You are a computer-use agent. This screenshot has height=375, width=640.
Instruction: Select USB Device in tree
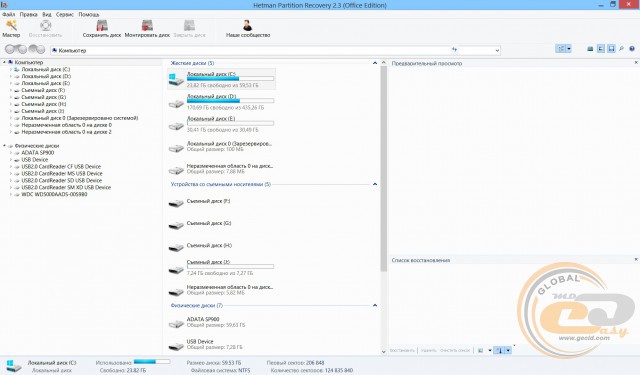pos(34,160)
